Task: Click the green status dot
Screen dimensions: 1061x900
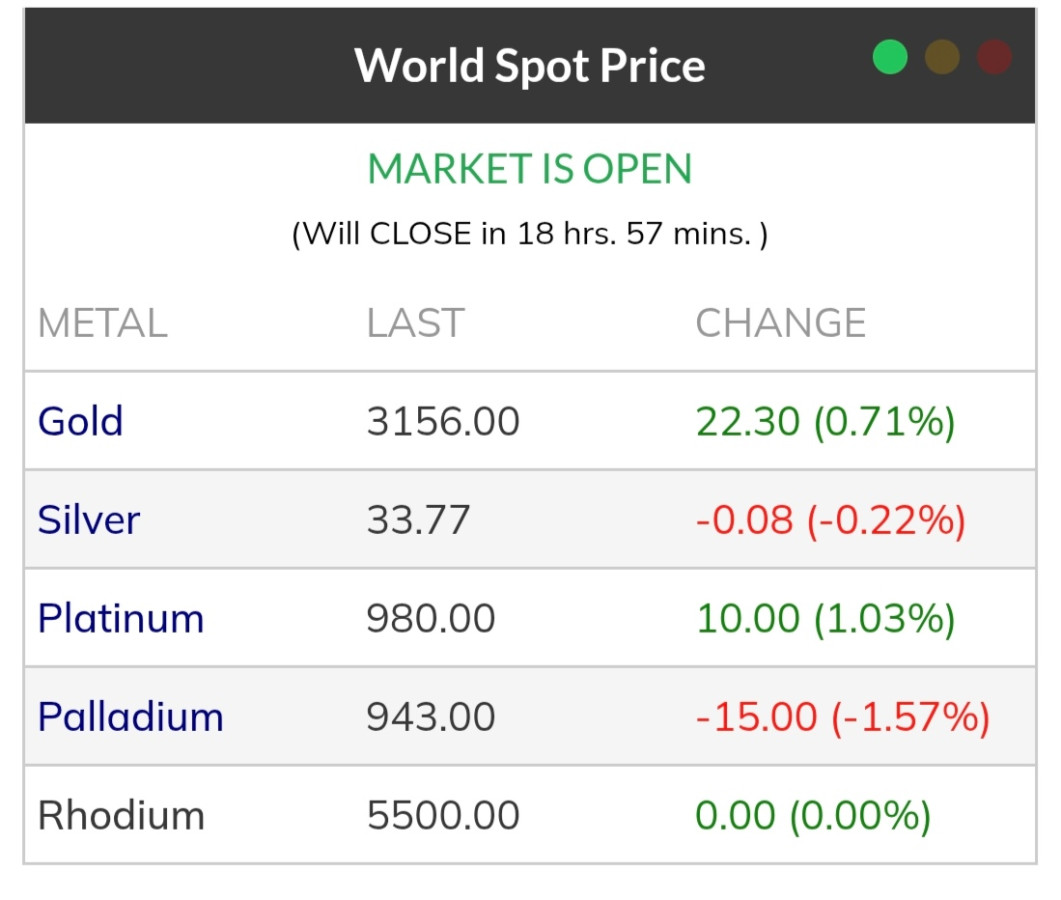Action: (890, 57)
